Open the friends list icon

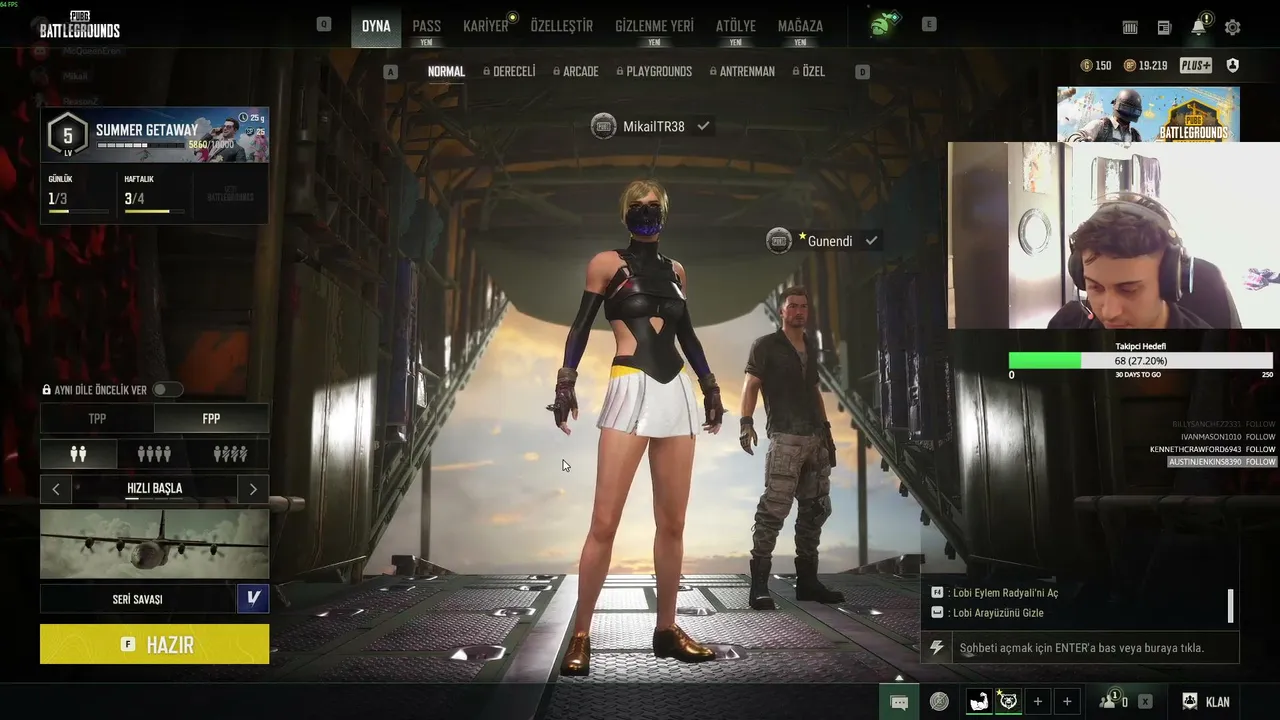[1109, 701]
